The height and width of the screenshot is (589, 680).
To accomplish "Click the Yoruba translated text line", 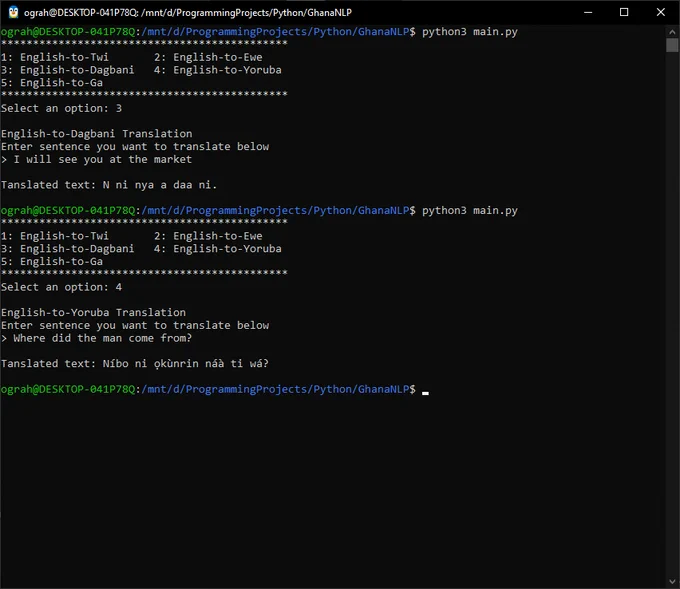I will (135, 364).
